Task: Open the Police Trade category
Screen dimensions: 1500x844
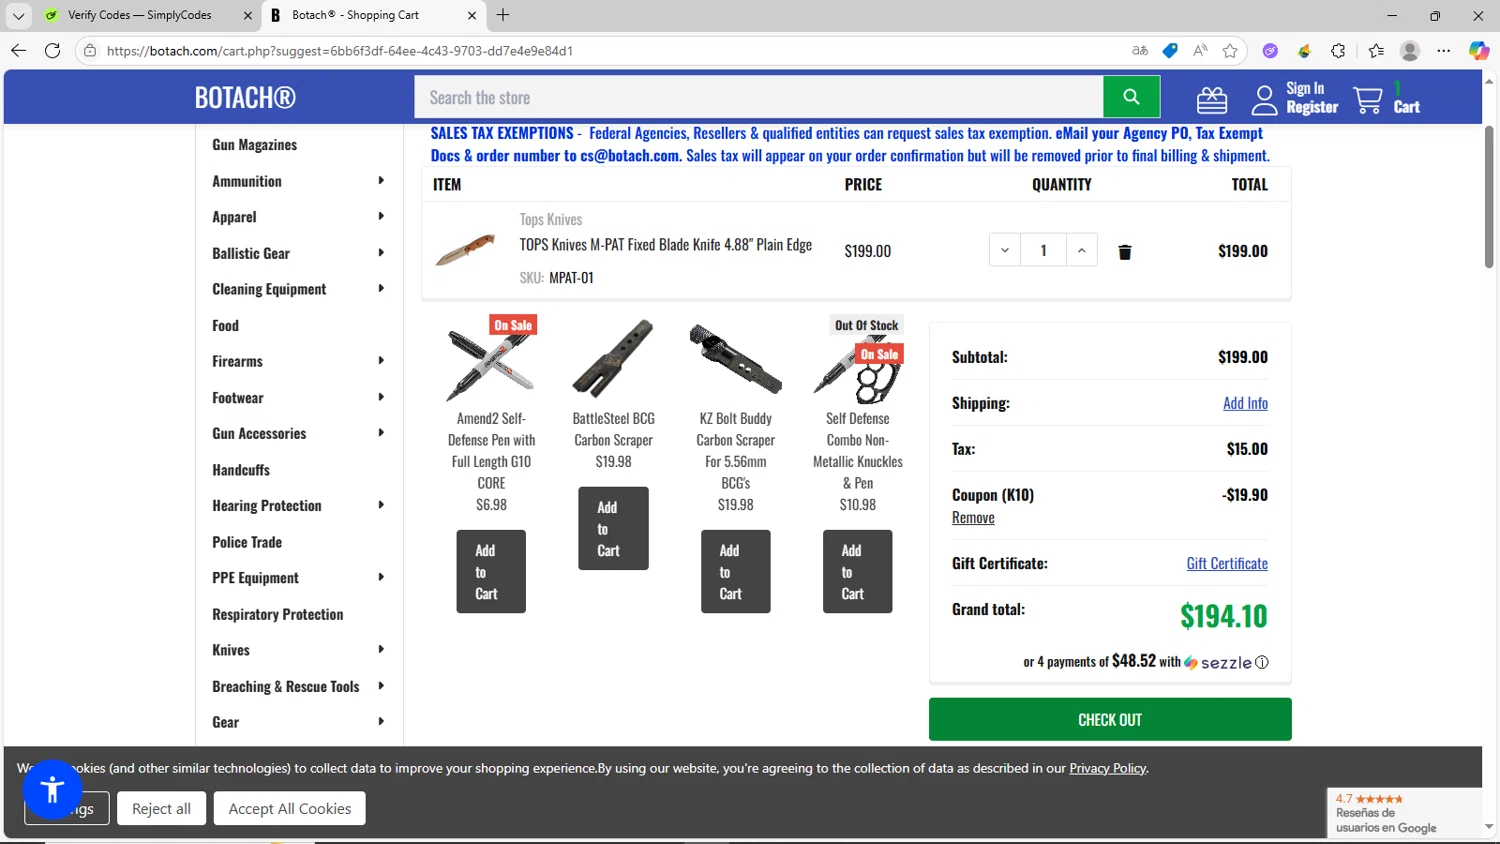Action: pos(247,542)
